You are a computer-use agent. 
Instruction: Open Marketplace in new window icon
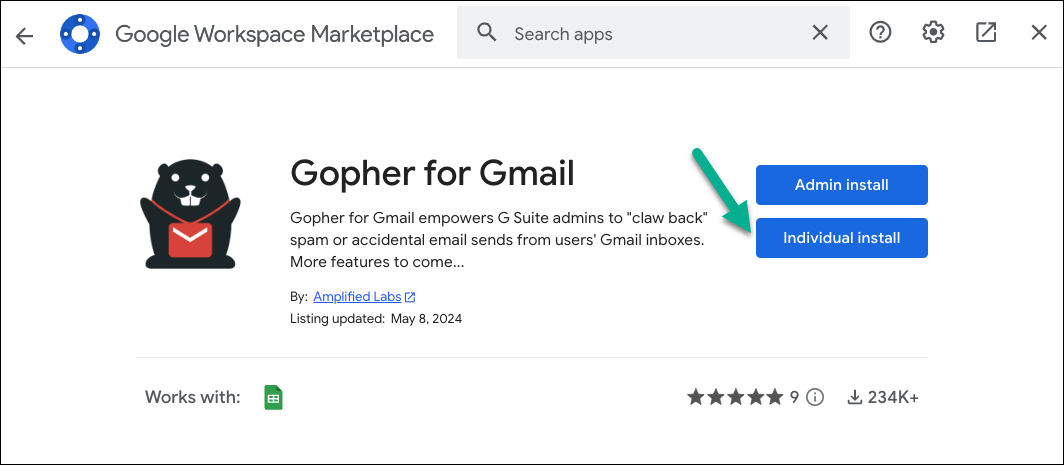pos(986,33)
